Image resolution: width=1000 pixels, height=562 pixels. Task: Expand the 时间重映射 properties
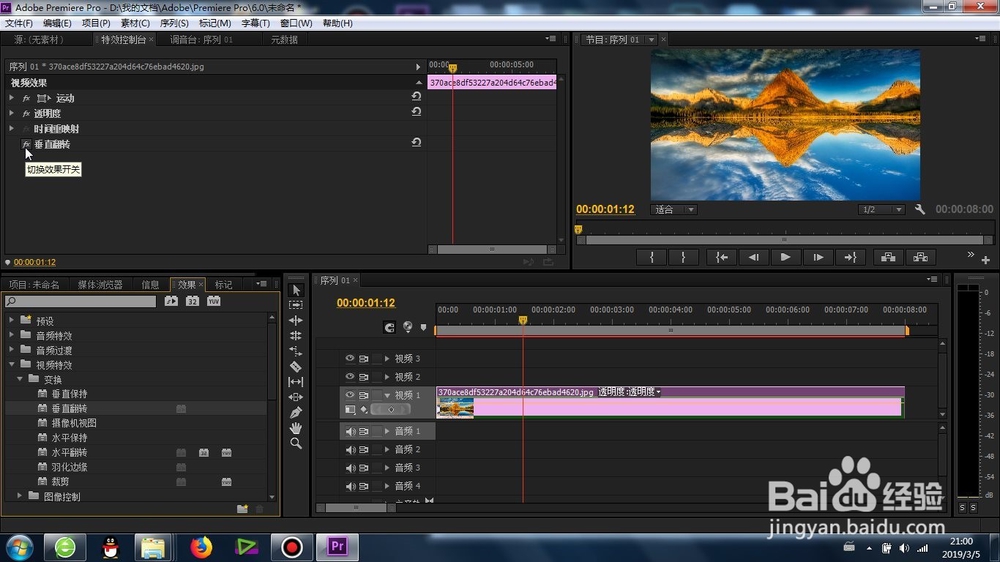[x=11, y=128]
